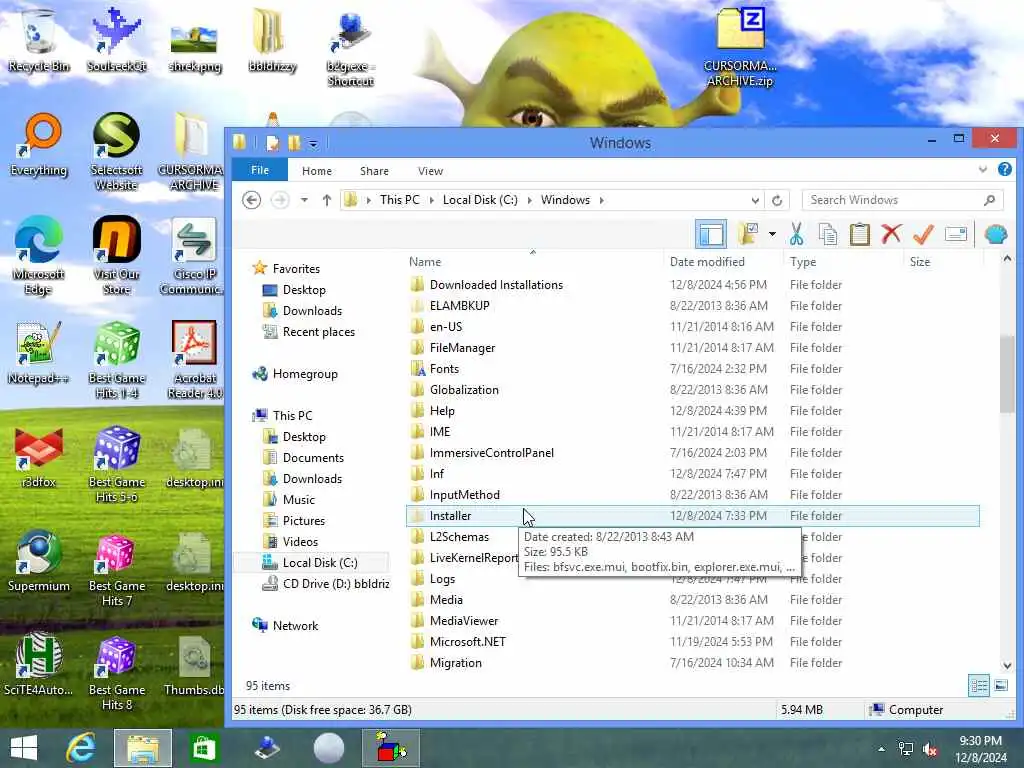The image size is (1024, 768).
Task: Expand the ribbon with the chevron
Action: (x=982, y=170)
